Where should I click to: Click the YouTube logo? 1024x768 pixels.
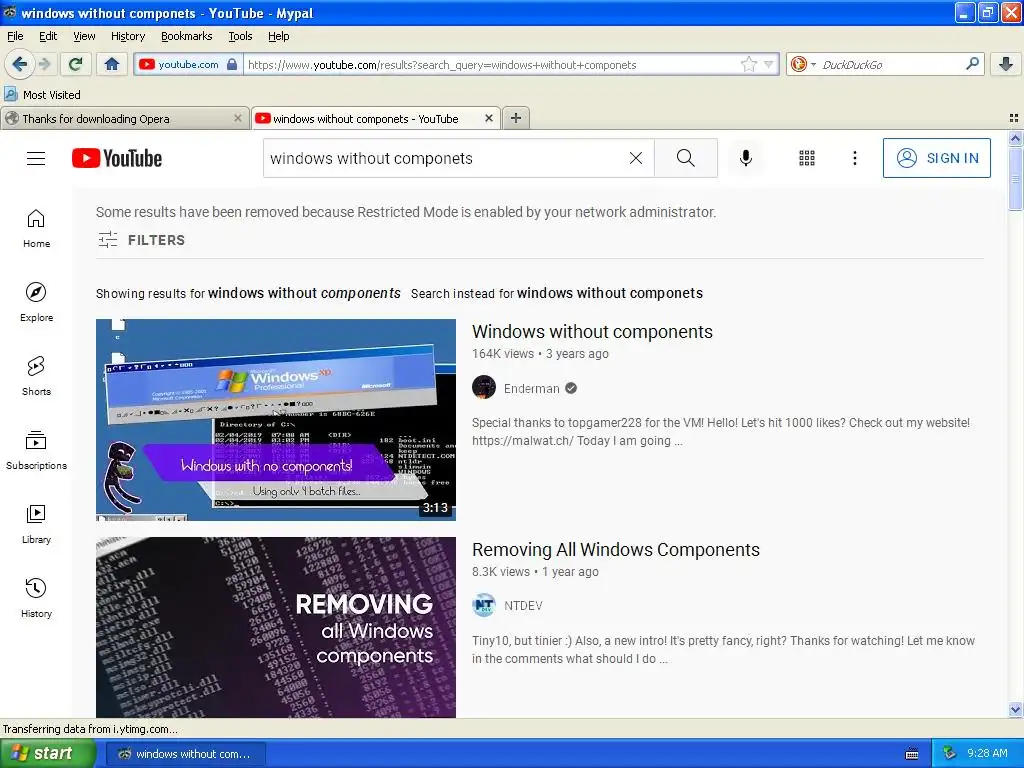click(x=117, y=158)
